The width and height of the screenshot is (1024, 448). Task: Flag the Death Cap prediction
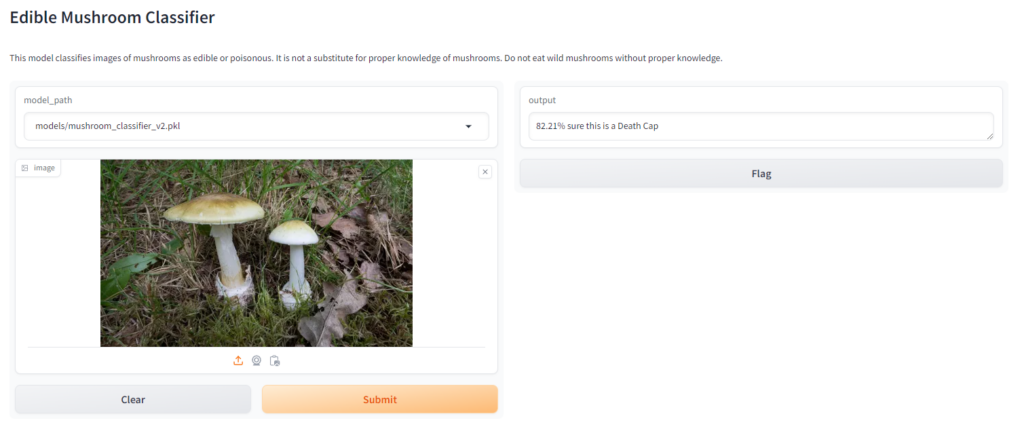coord(761,174)
